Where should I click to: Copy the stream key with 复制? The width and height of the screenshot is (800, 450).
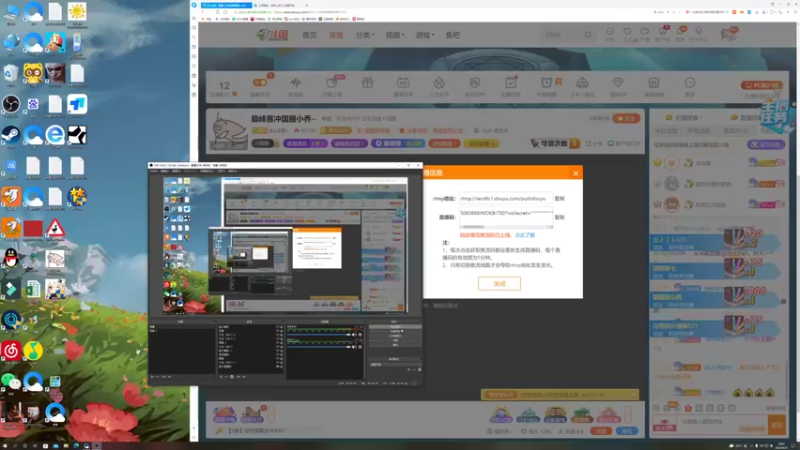560,217
